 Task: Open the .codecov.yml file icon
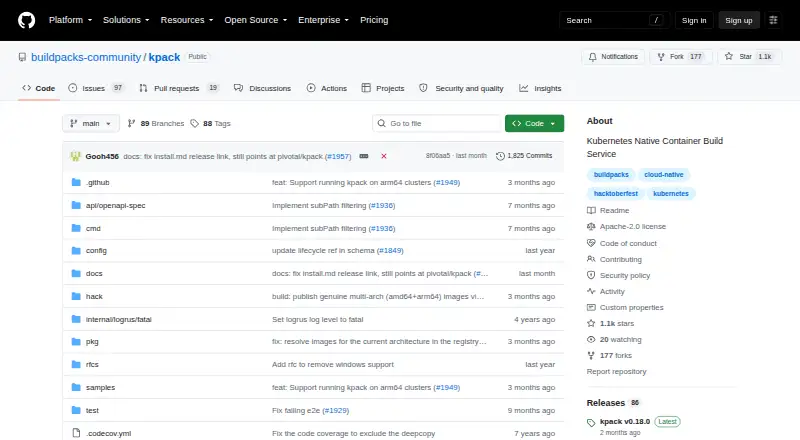click(76, 433)
